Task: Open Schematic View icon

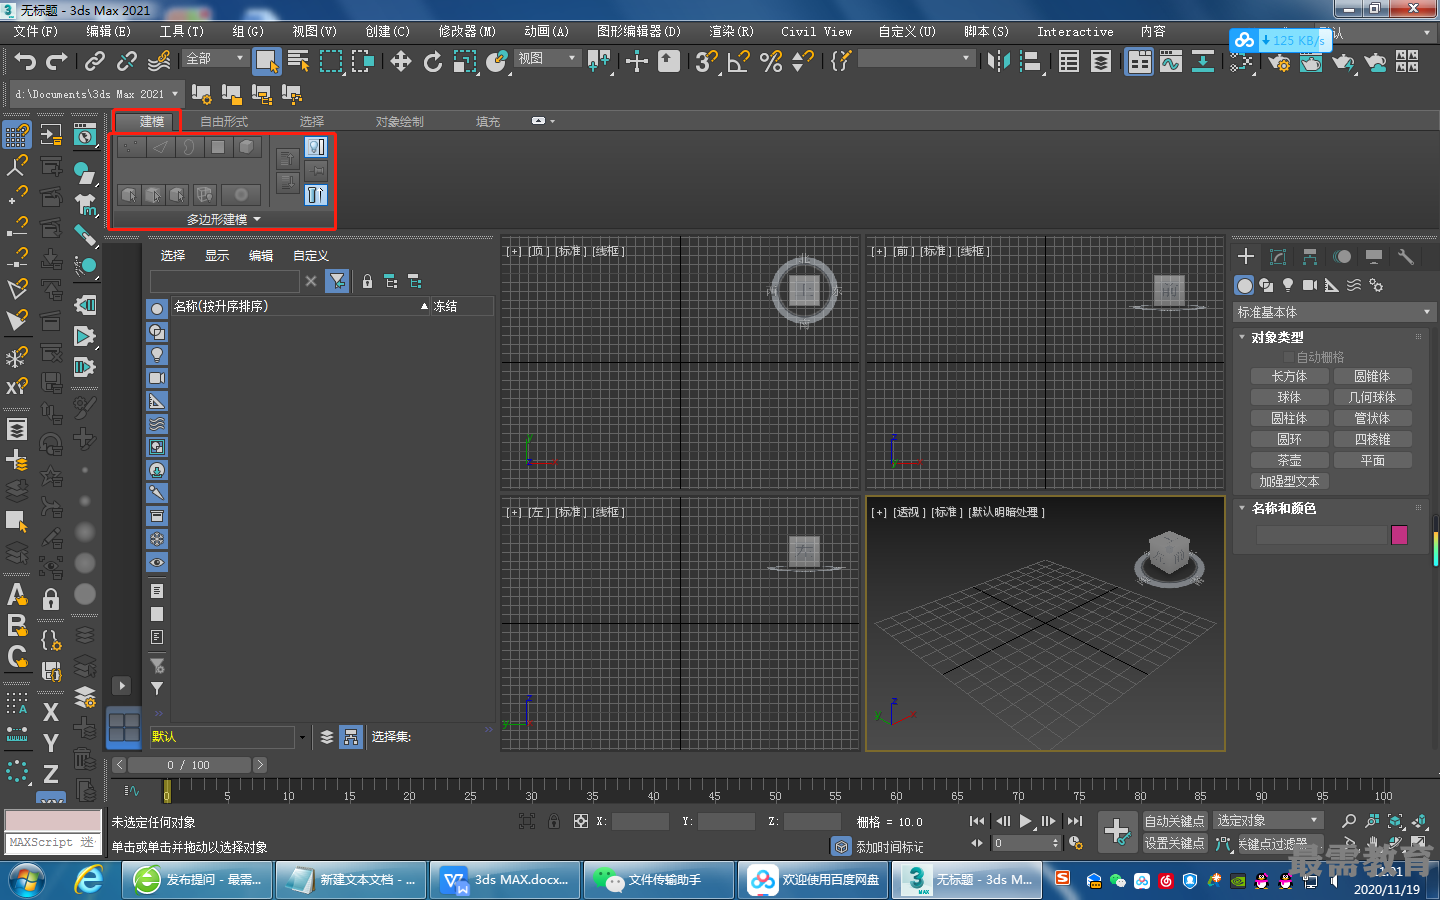Action: click(x=1203, y=62)
